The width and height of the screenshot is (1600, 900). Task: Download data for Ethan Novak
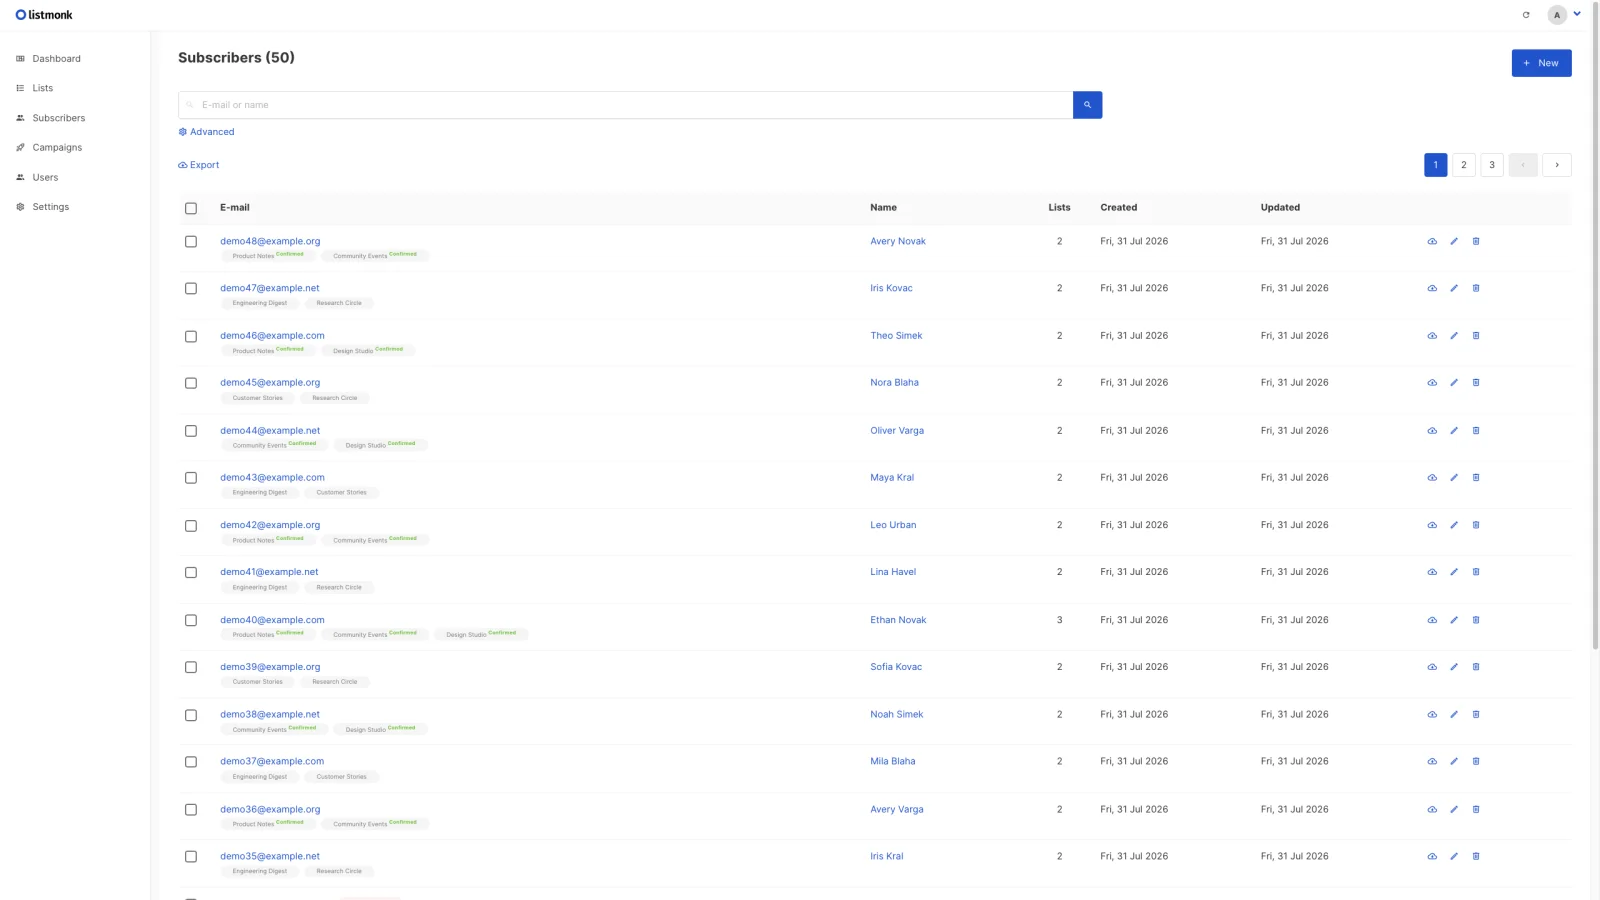pos(1432,620)
